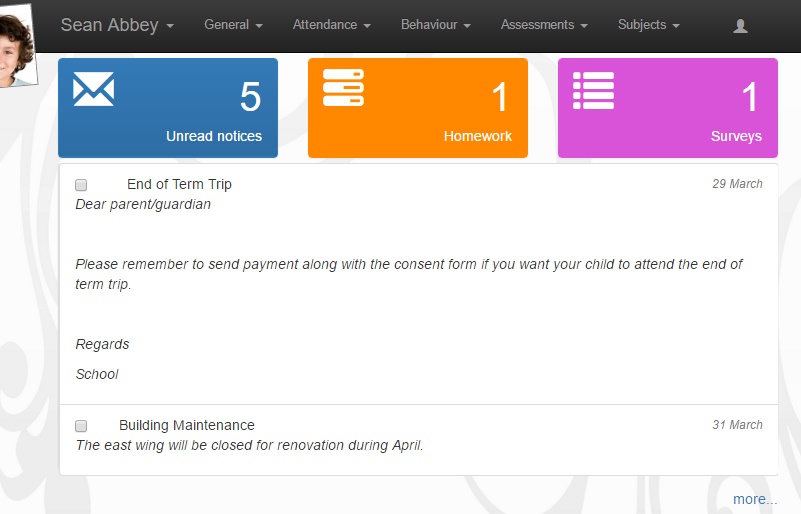Click the unread notices count number 5
Viewport: 801px width, 514px height.
(x=250, y=97)
